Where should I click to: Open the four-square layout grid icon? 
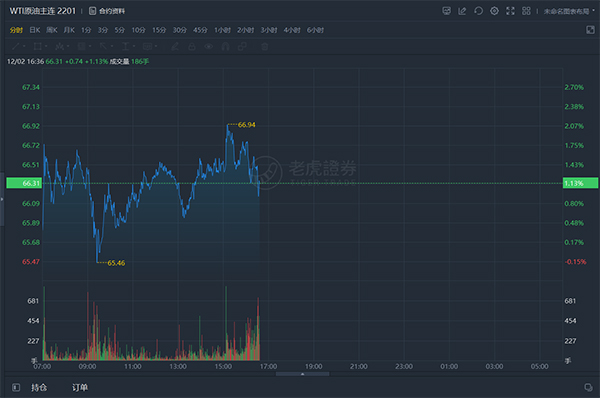click(x=527, y=11)
